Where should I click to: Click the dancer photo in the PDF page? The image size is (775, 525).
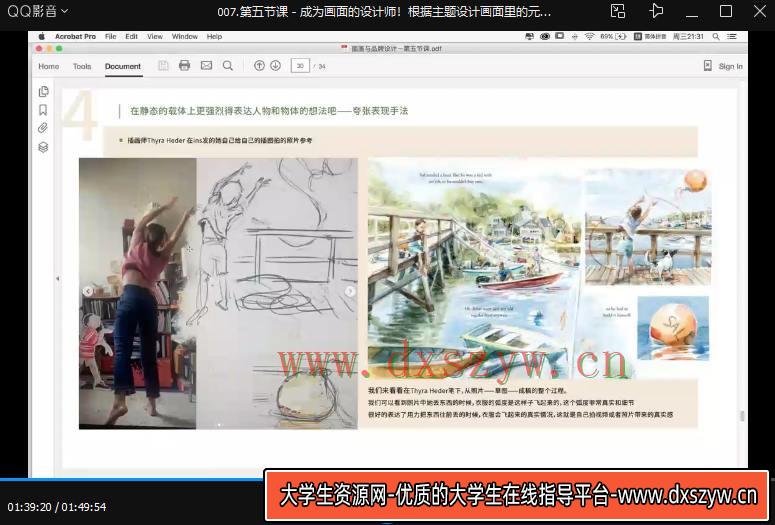tap(137, 293)
